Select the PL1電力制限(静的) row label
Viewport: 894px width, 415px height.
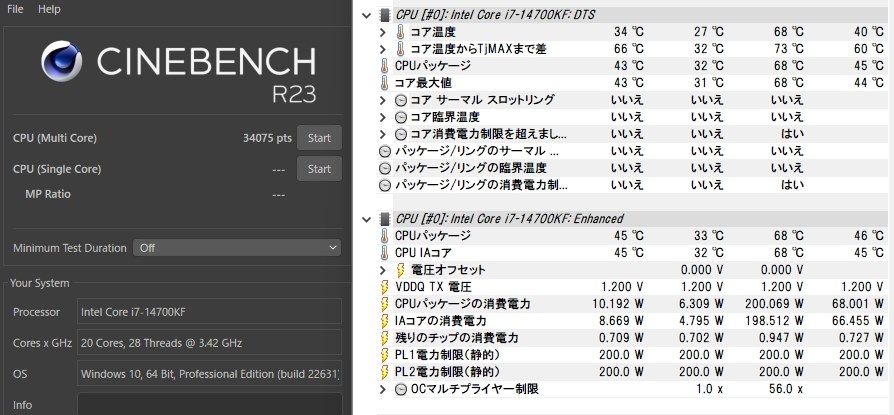click(448, 355)
